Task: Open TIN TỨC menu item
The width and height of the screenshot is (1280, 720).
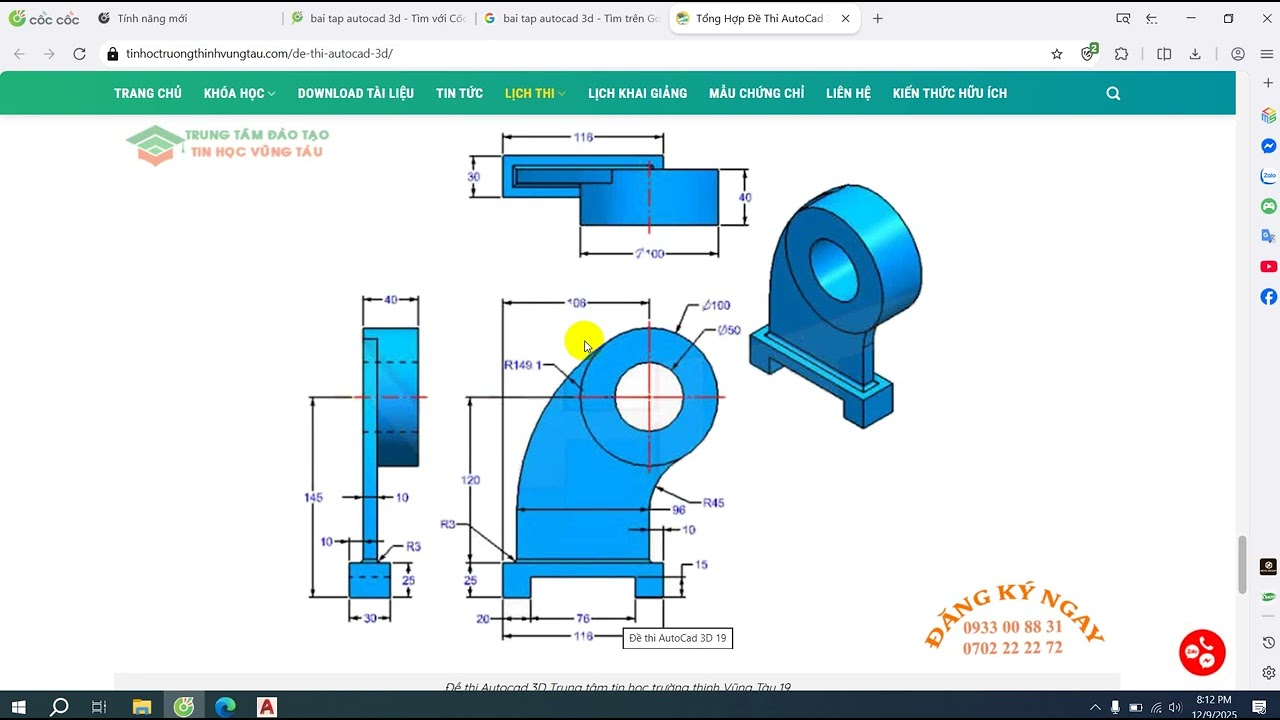Action: [x=459, y=93]
